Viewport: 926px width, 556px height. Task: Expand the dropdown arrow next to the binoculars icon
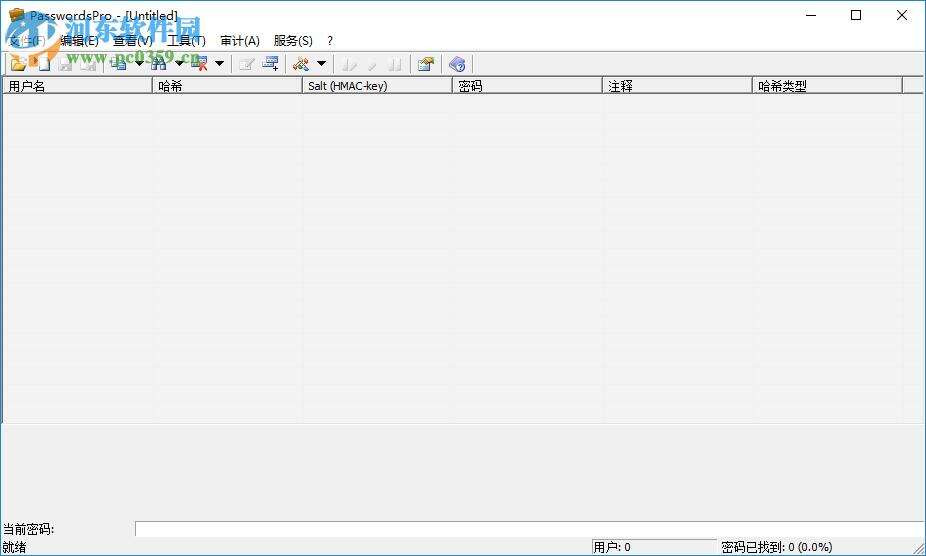tap(179, 64)
